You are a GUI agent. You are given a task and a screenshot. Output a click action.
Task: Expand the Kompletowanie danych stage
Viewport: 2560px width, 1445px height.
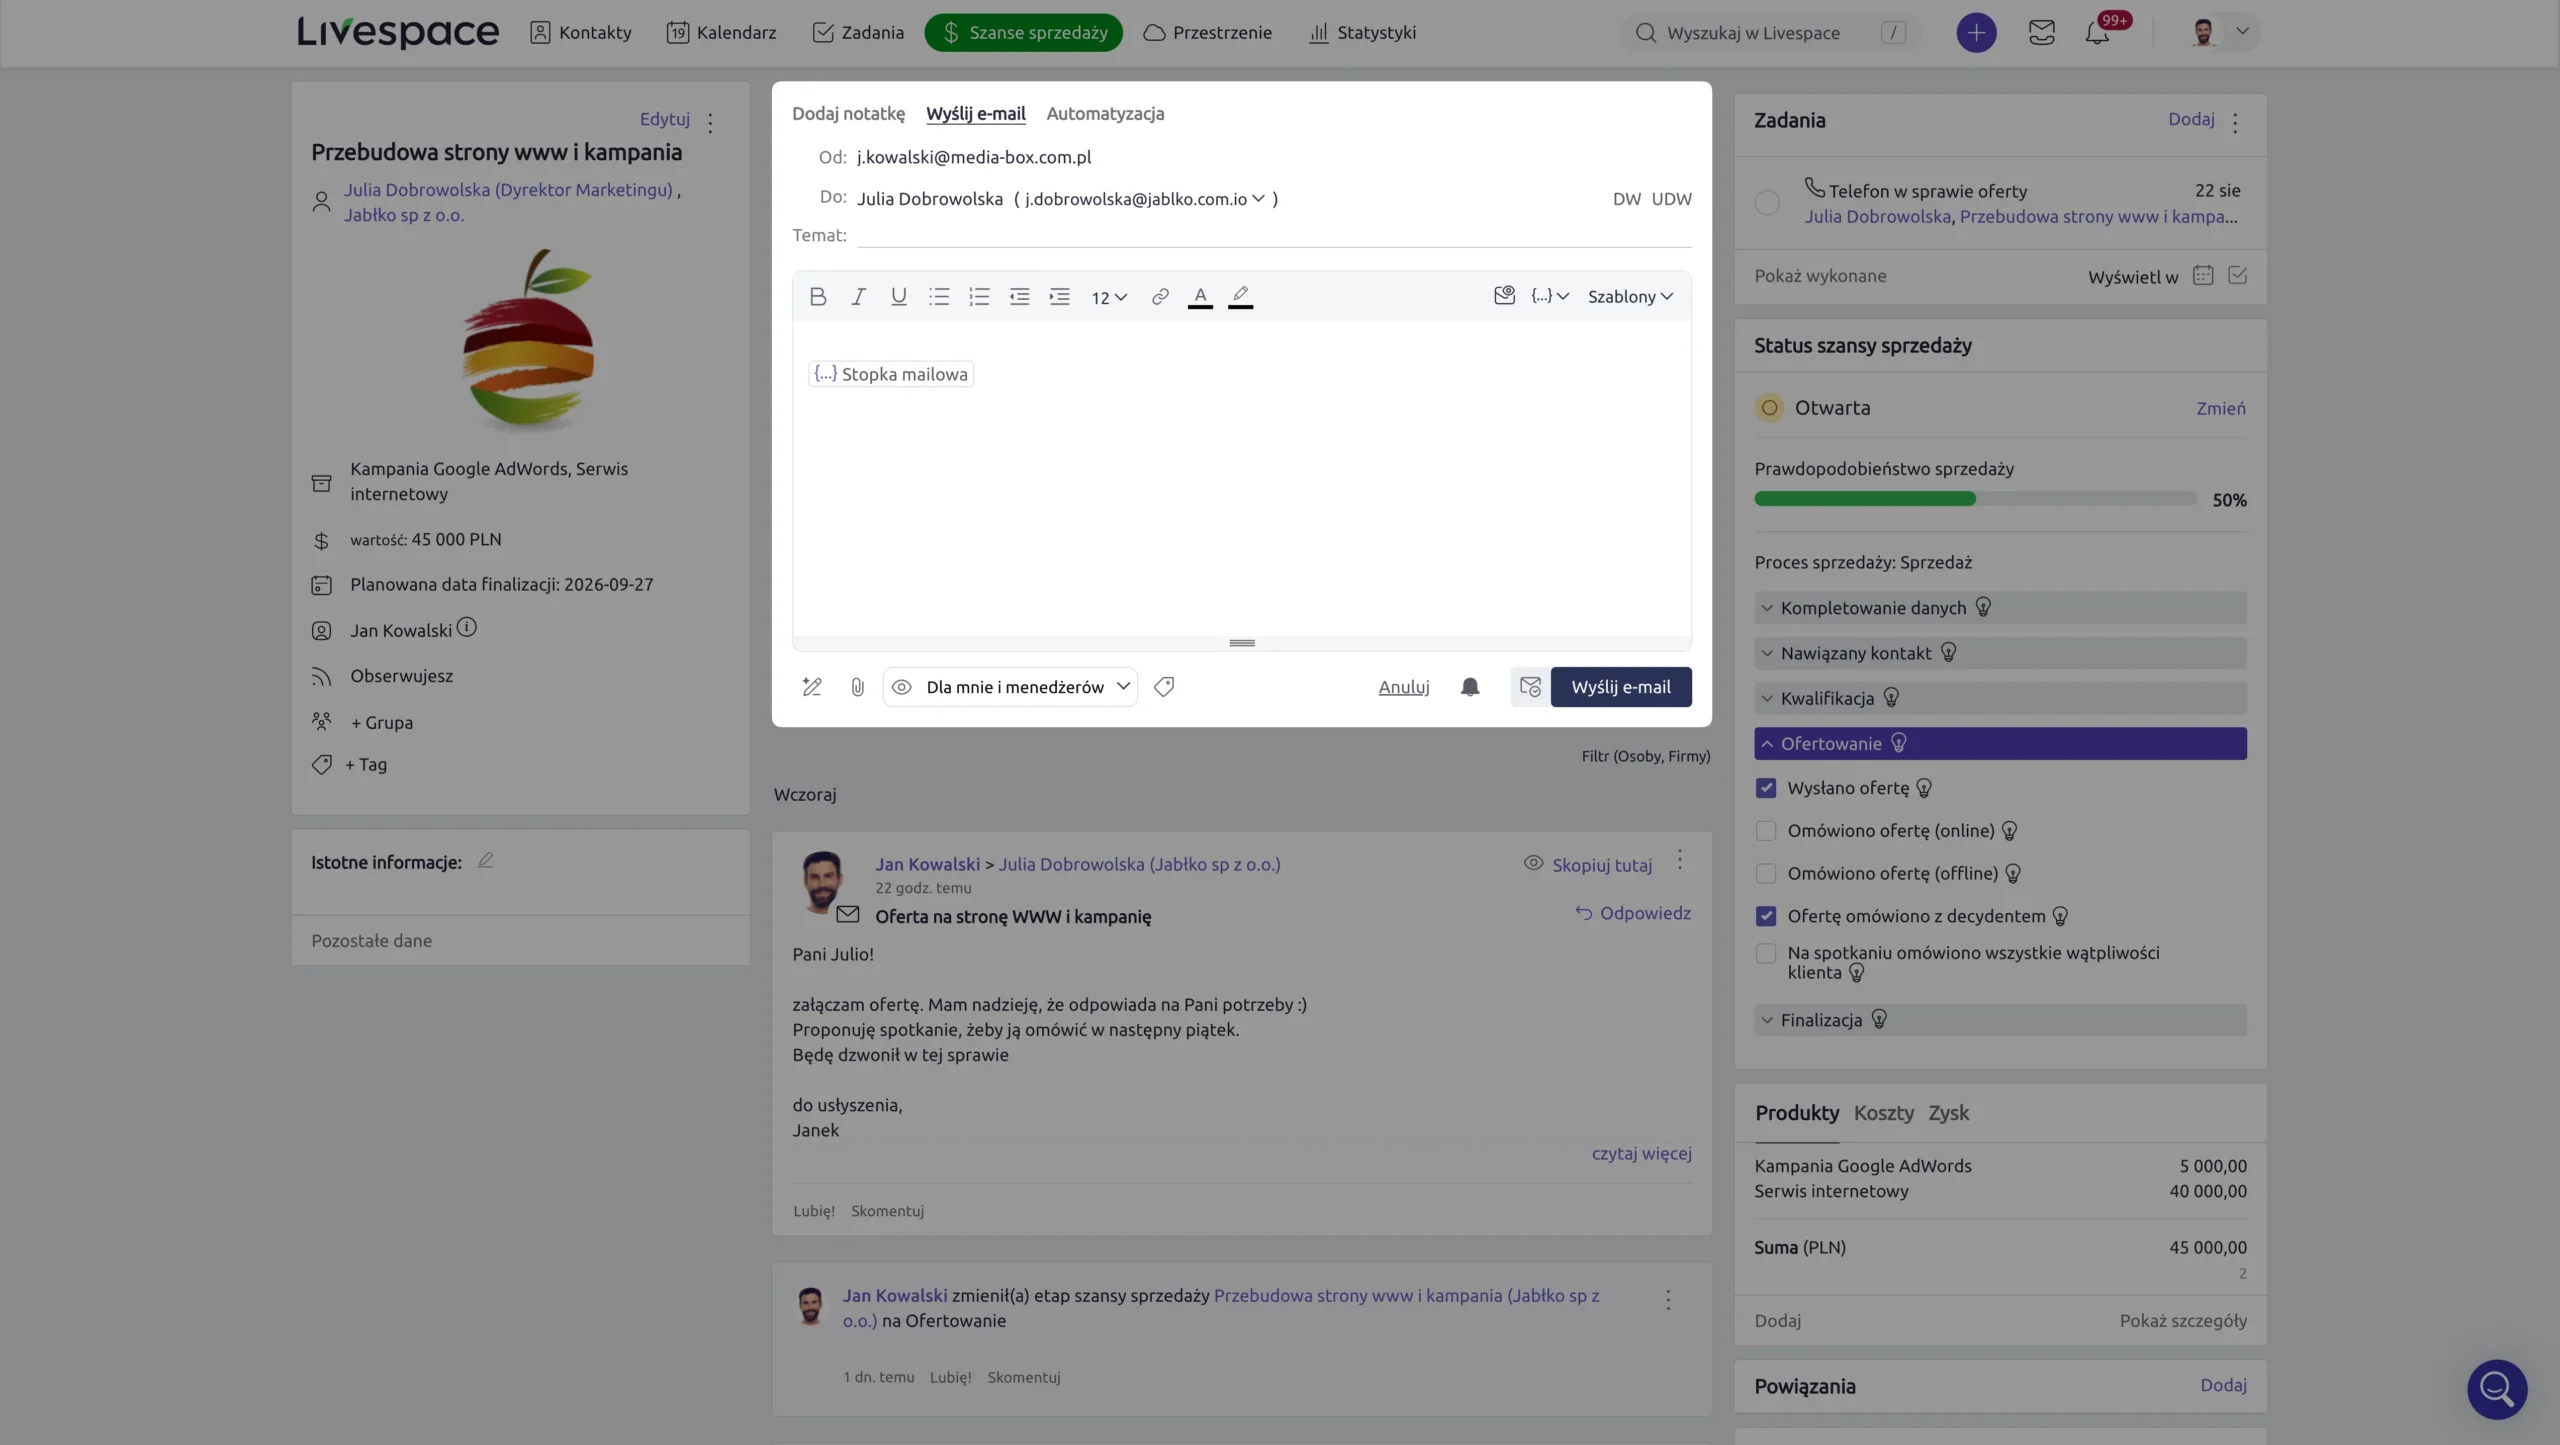[2000, 608]
